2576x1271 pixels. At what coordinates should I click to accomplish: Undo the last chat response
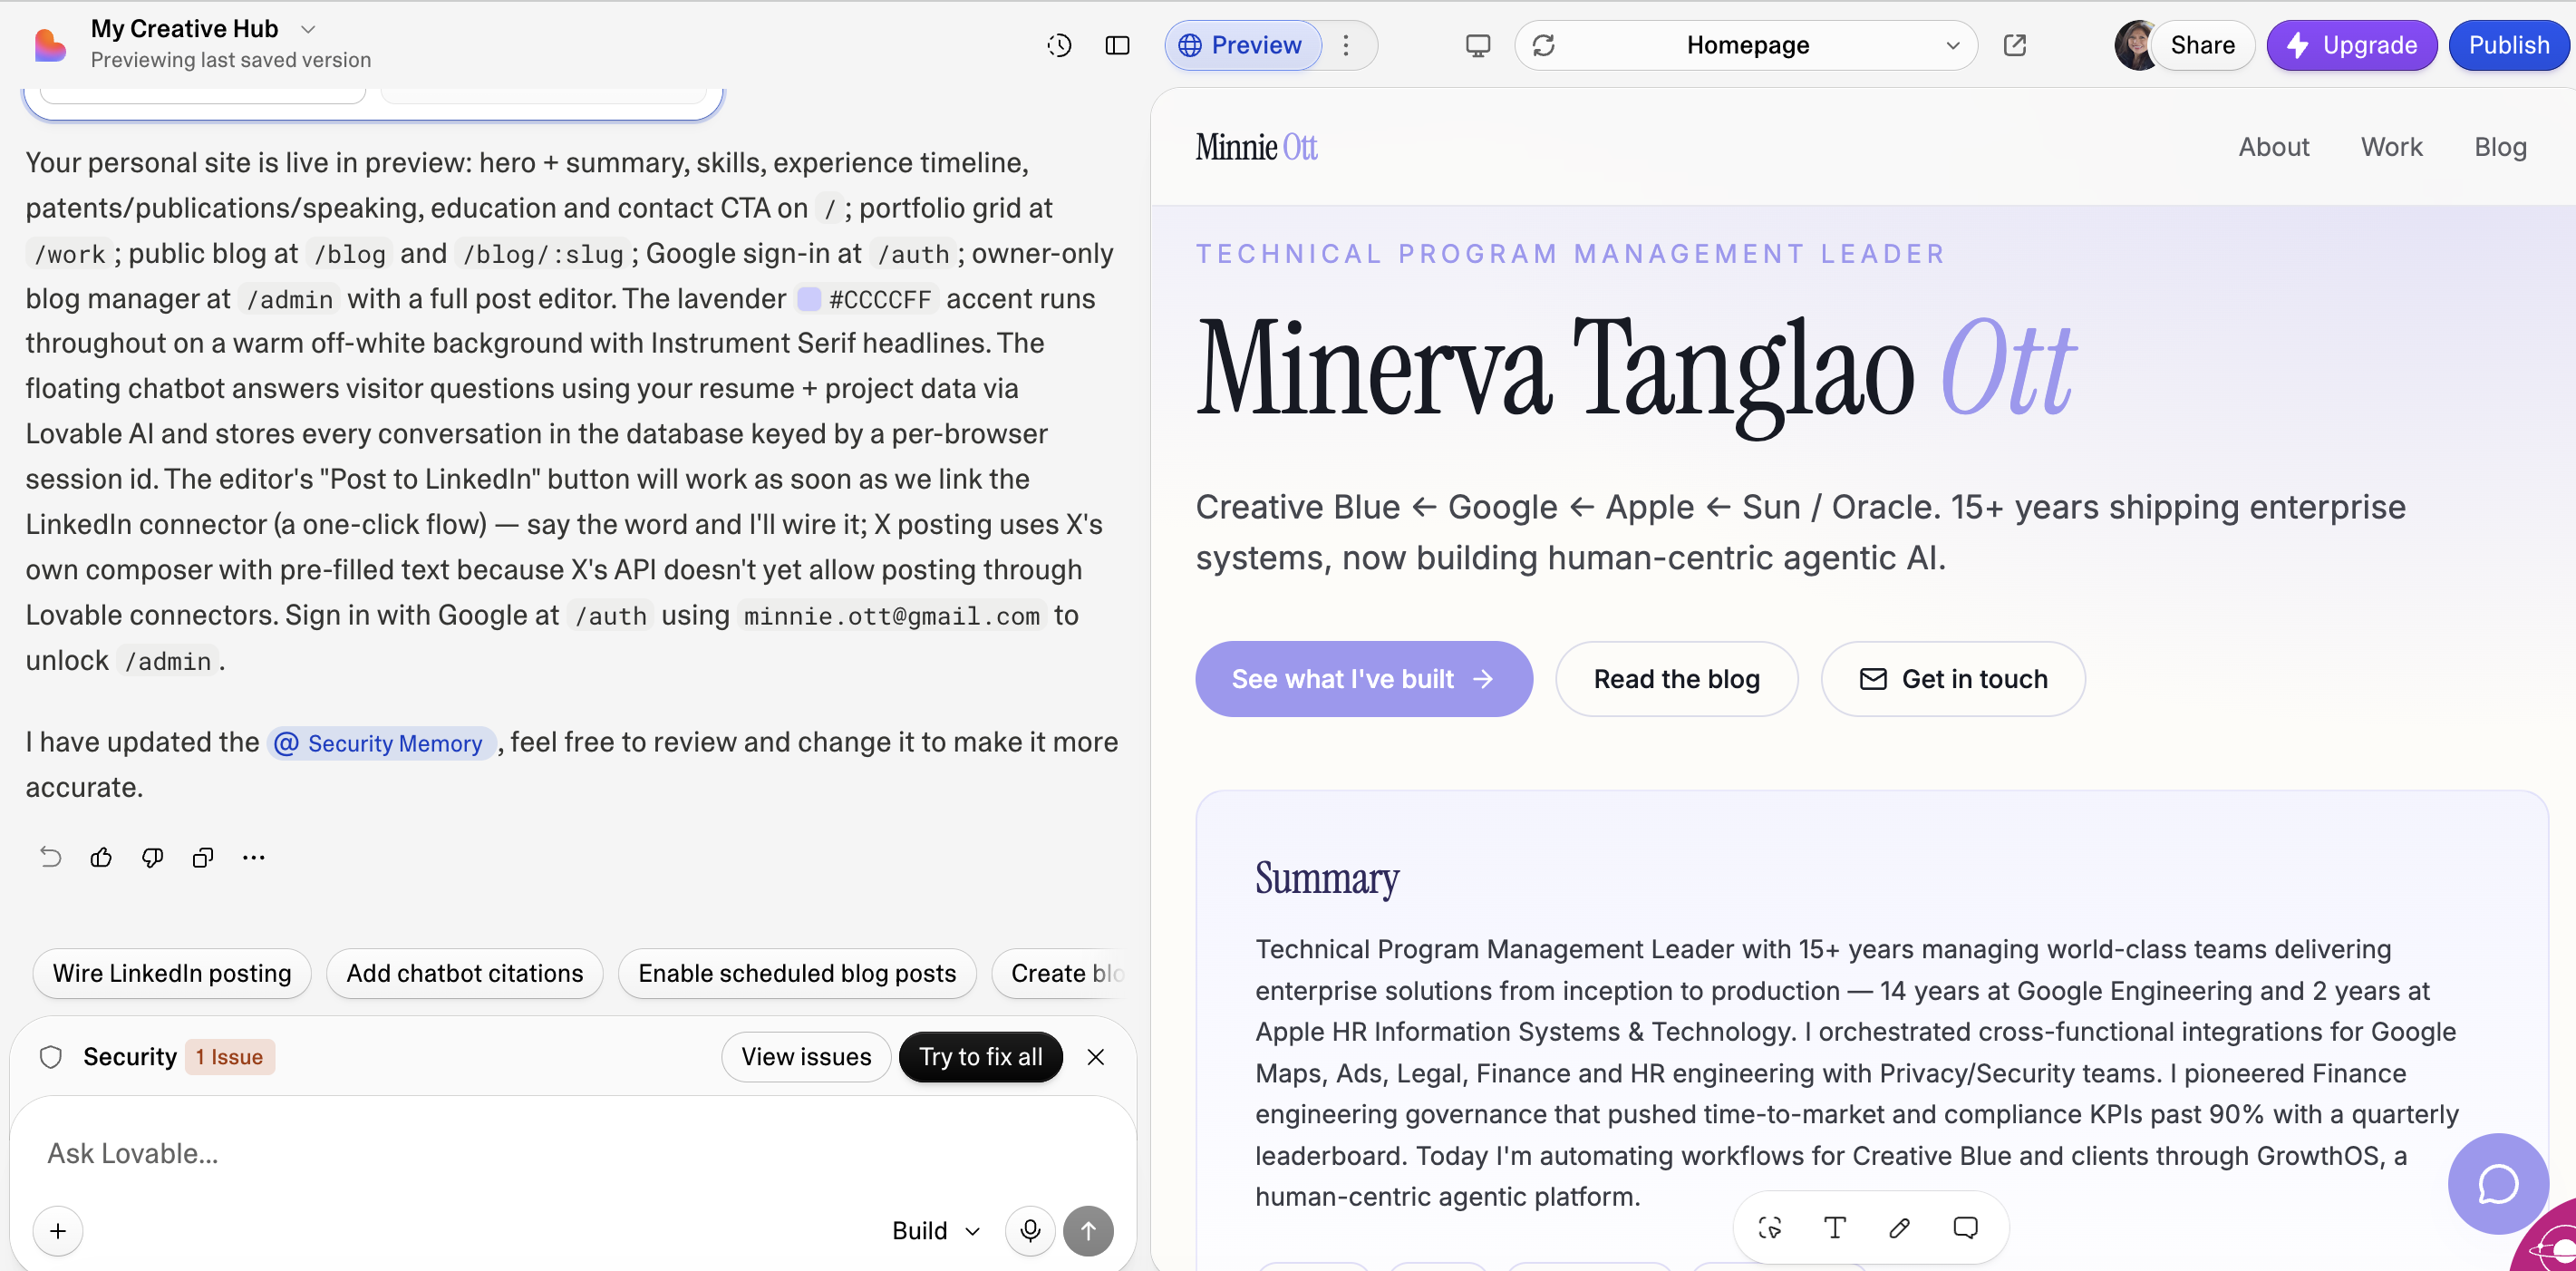(50, 857)
